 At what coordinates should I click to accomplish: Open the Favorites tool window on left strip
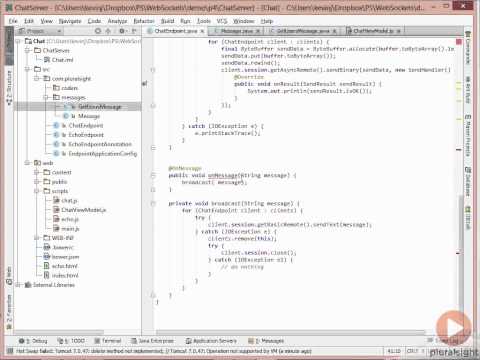(9, 312)
